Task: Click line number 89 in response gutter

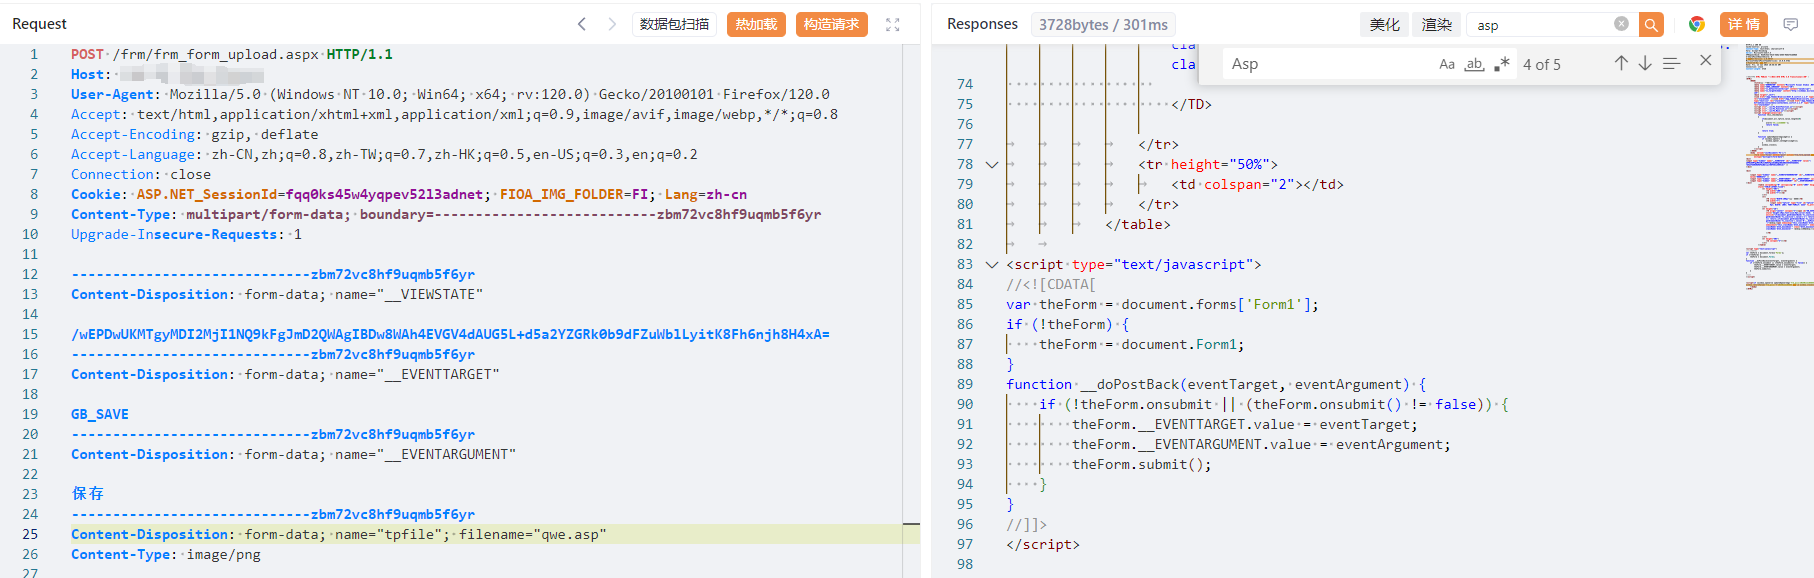Action: click(964, 385)
